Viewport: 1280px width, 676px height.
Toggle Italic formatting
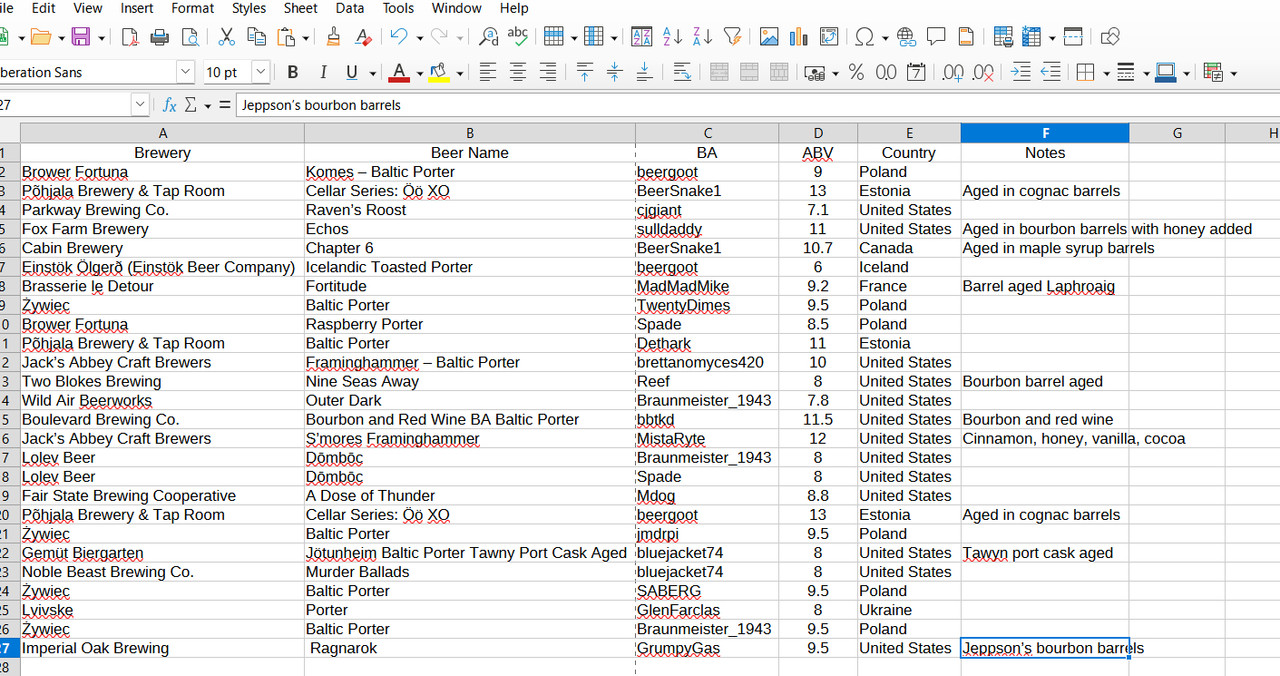322,72
